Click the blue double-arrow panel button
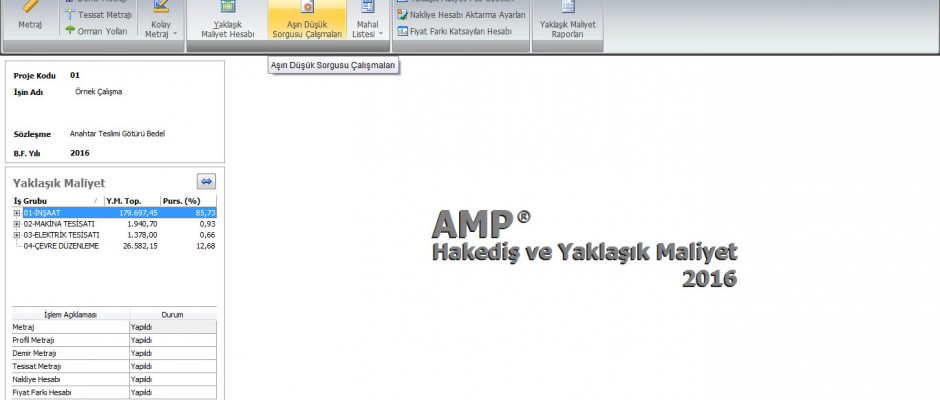The width and height of the screenshot is (940, 400). click(206, 181)
